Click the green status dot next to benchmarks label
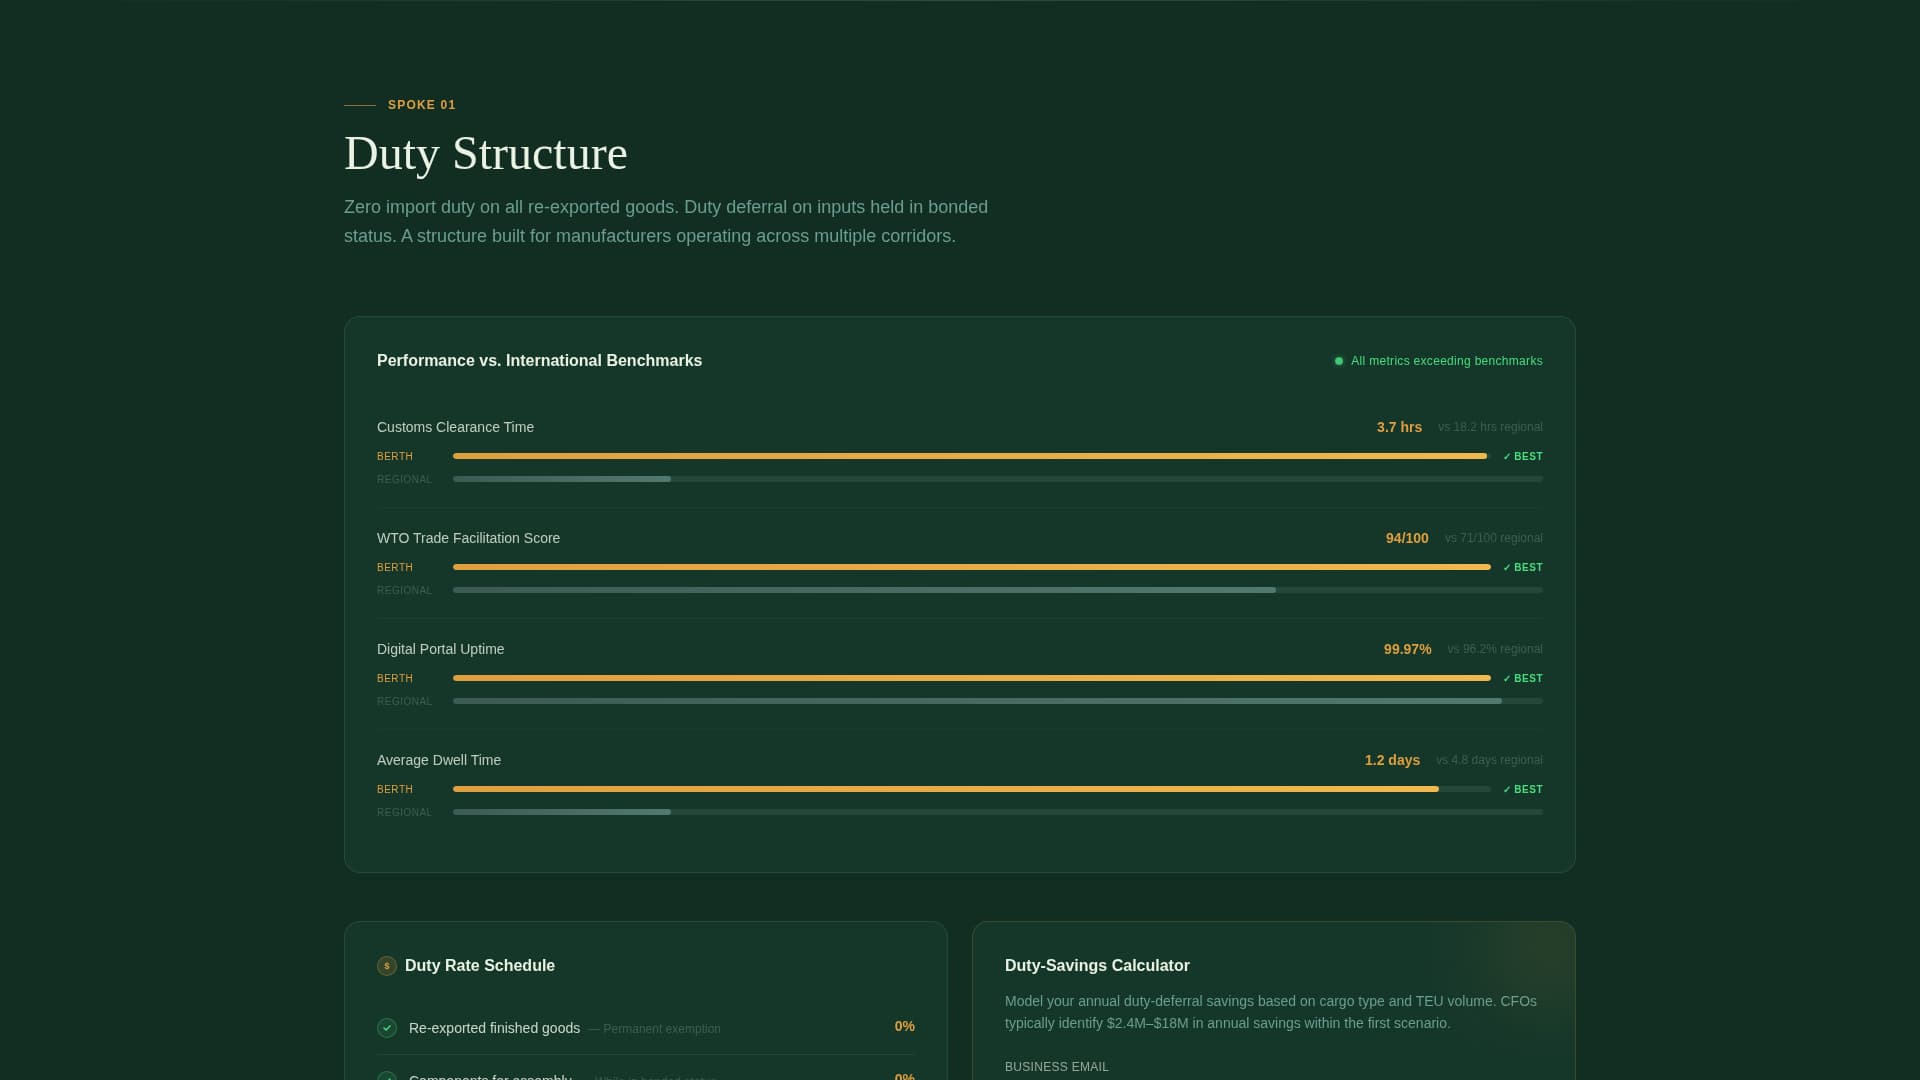 [x=1339, y=361]
